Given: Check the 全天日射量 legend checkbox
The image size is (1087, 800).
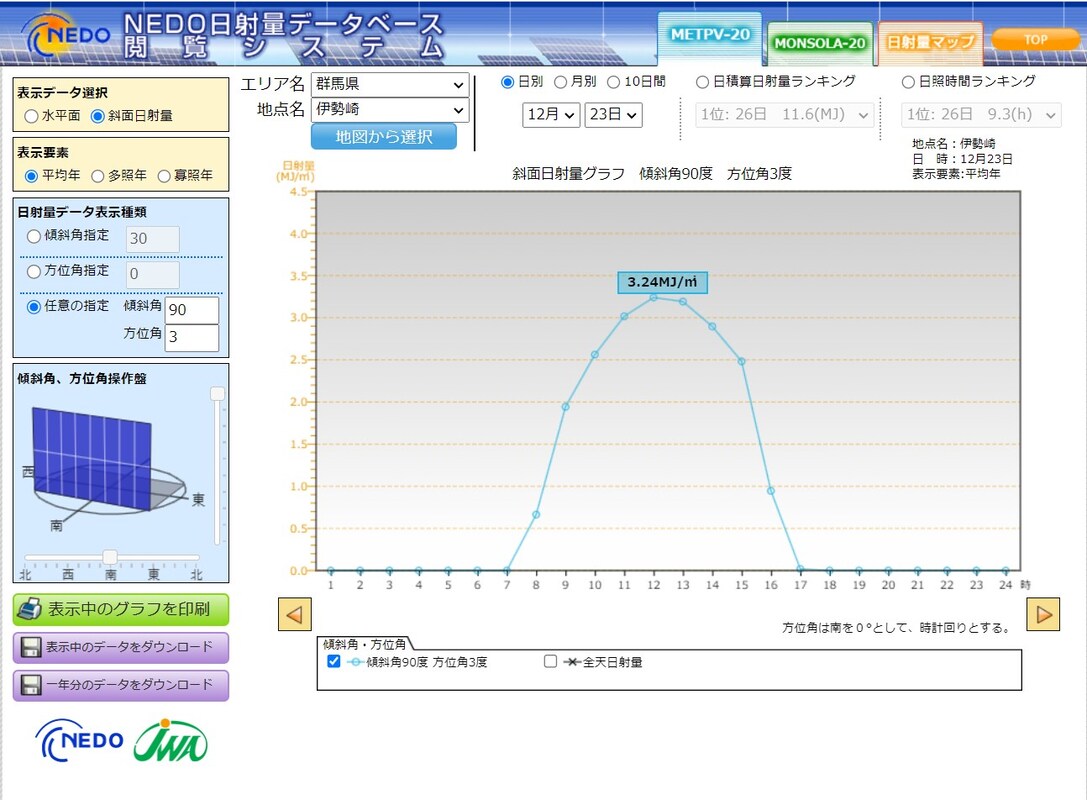Looking at the screenshot, I should point(550,661).
